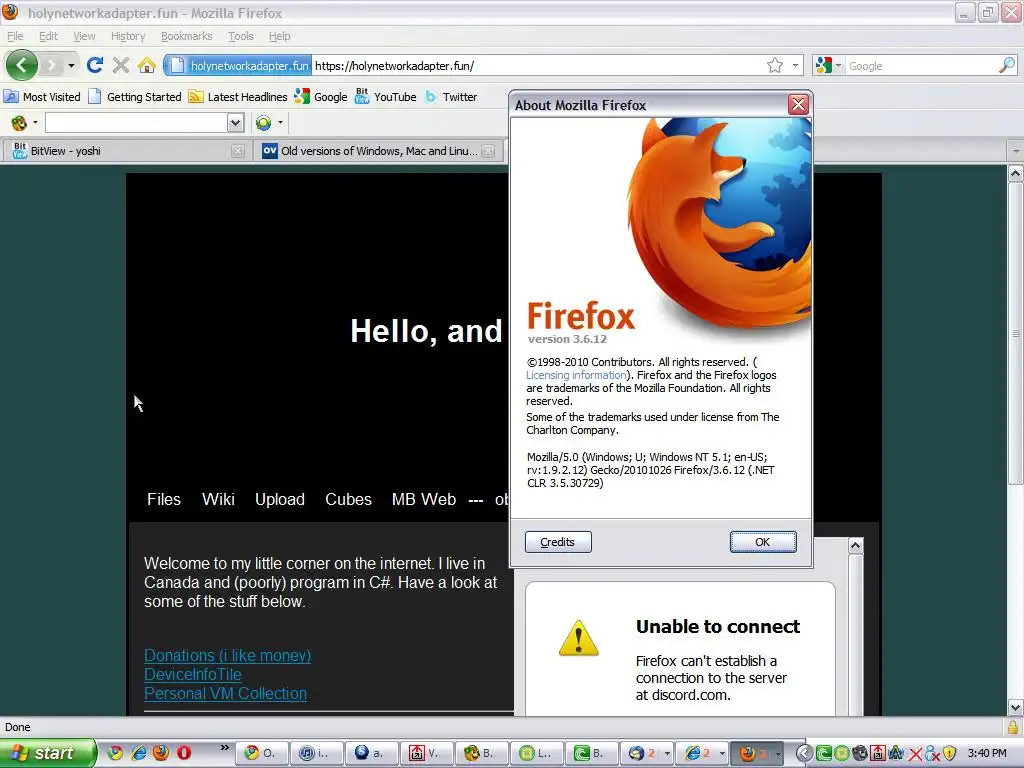Click the Stop loading X icon
This screenshot has width=1024, height=768.
point(121,65)
